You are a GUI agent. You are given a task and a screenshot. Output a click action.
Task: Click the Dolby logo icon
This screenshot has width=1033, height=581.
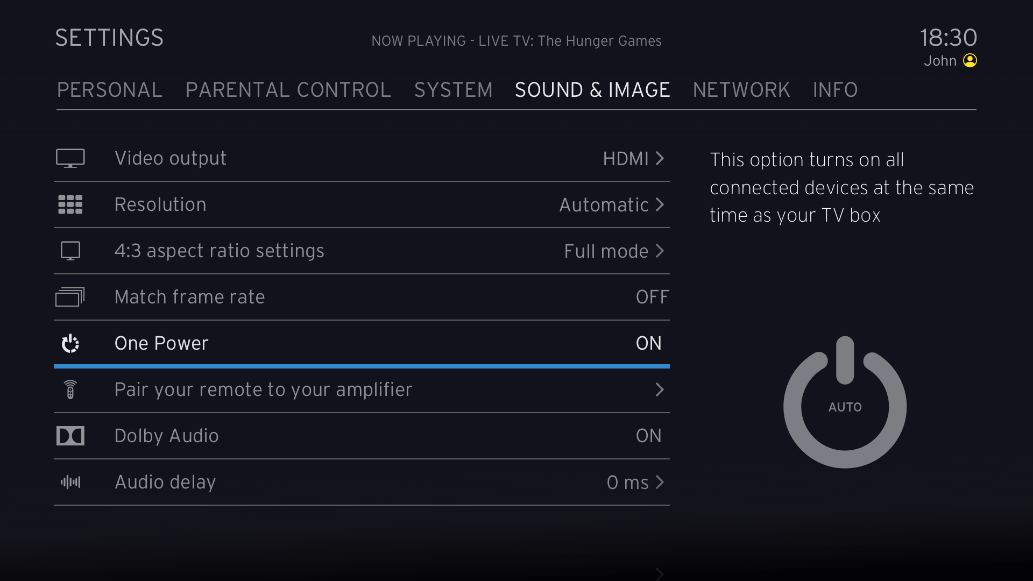[x=70, y=436]
